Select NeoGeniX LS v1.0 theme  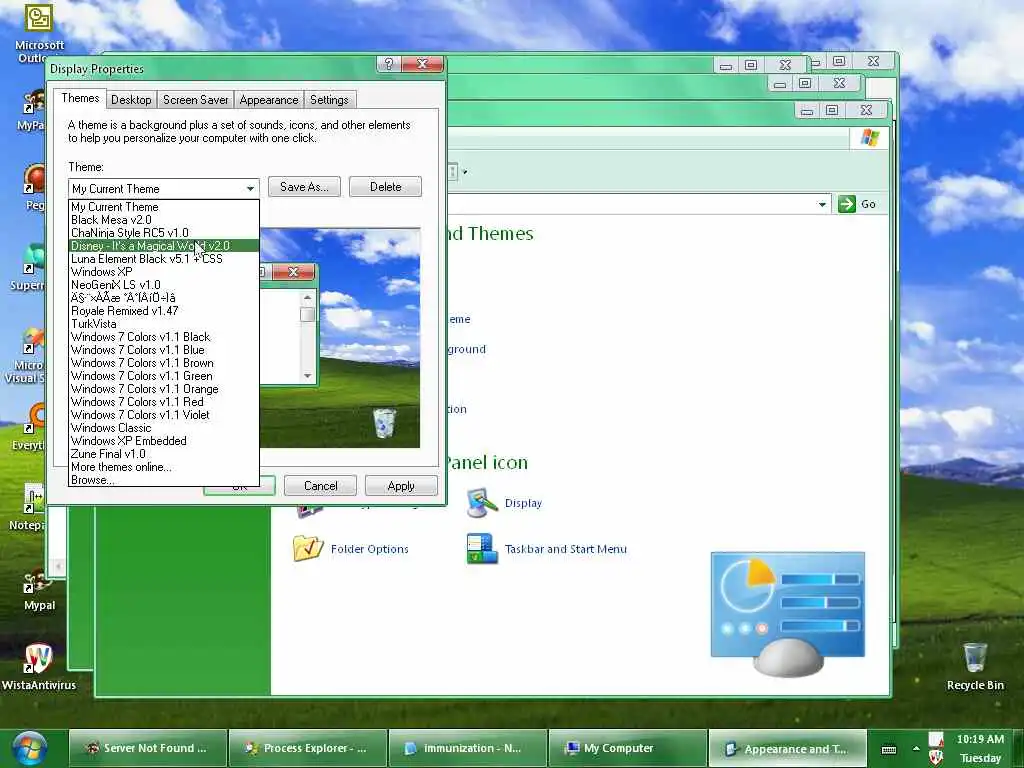[x=163, y=285]
